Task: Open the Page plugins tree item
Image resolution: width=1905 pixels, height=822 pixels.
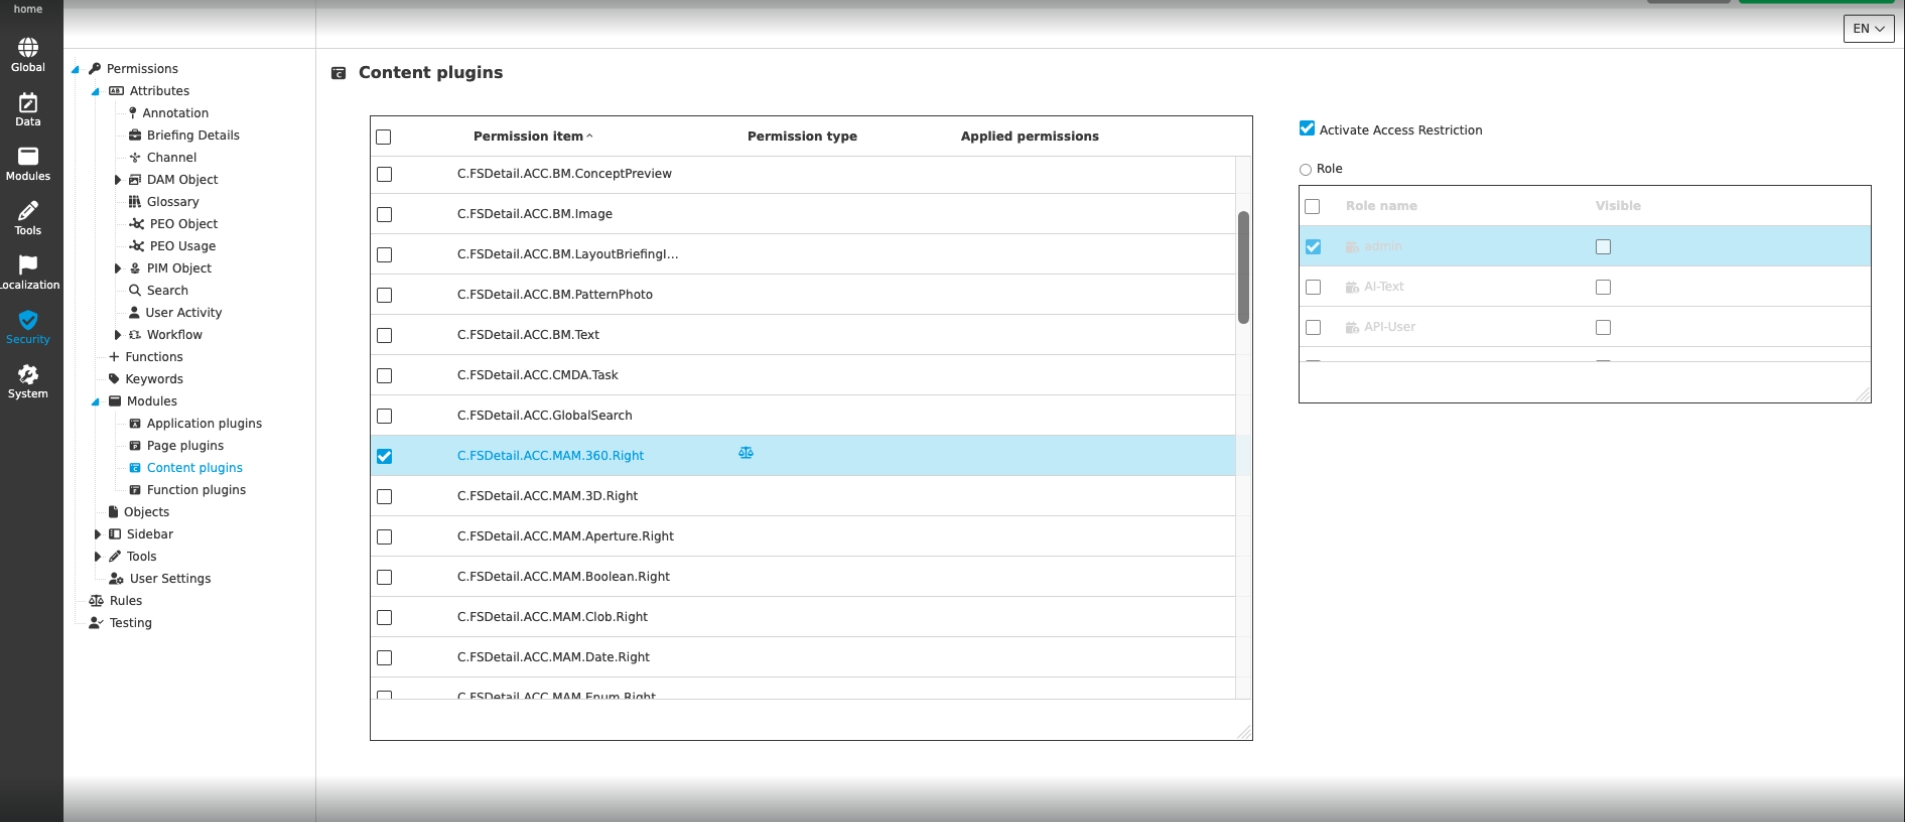Action: click(x=185, y=446)
